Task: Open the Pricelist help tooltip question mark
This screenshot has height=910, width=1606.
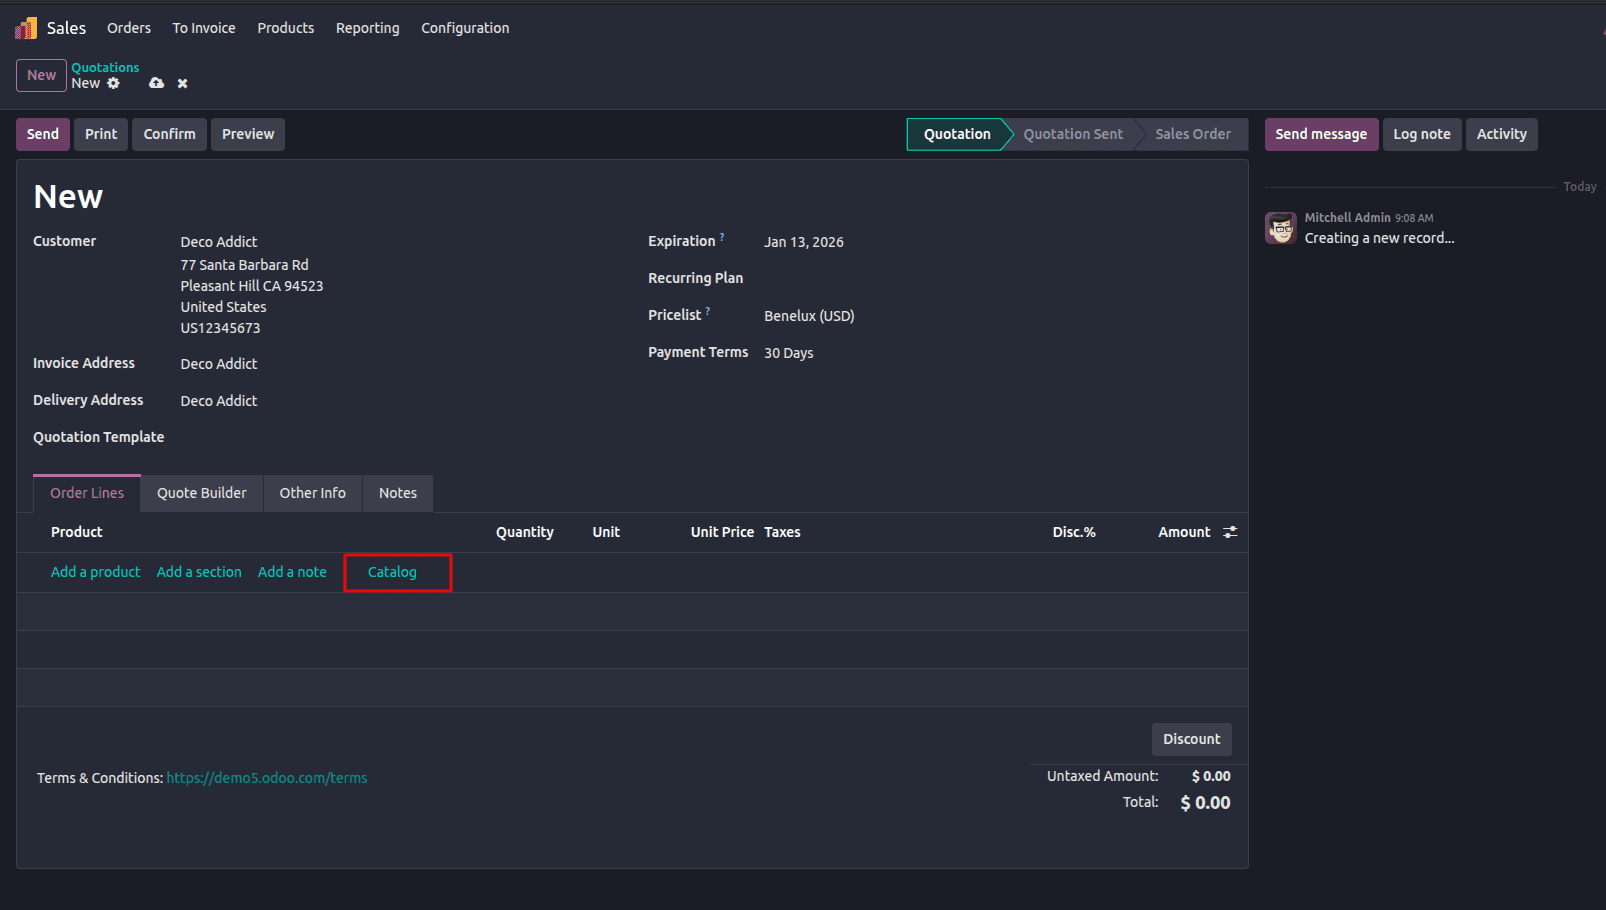Action: (707, 309)
